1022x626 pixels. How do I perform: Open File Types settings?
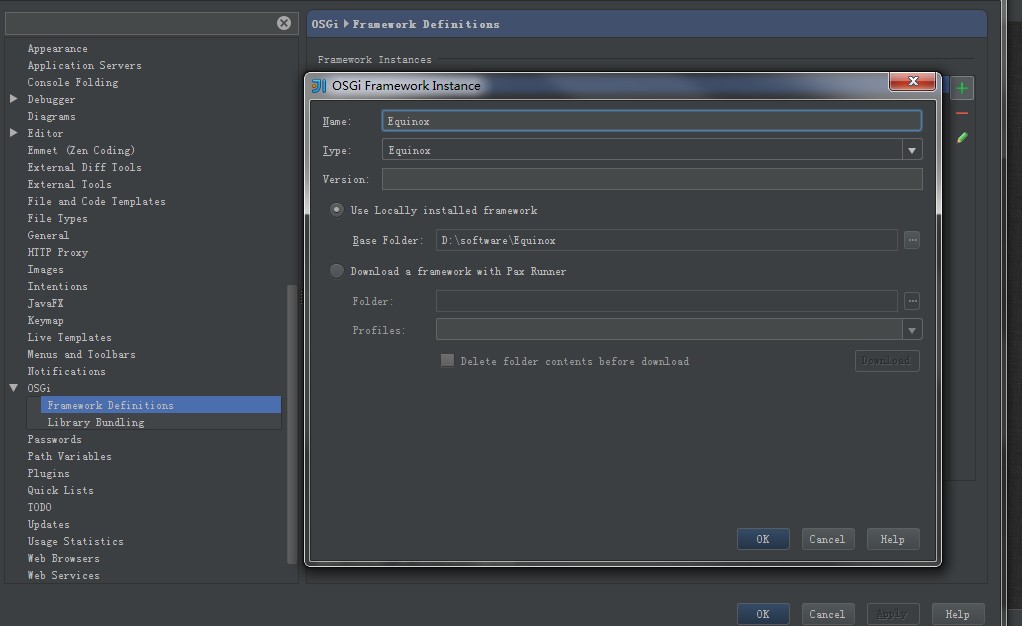57,218
